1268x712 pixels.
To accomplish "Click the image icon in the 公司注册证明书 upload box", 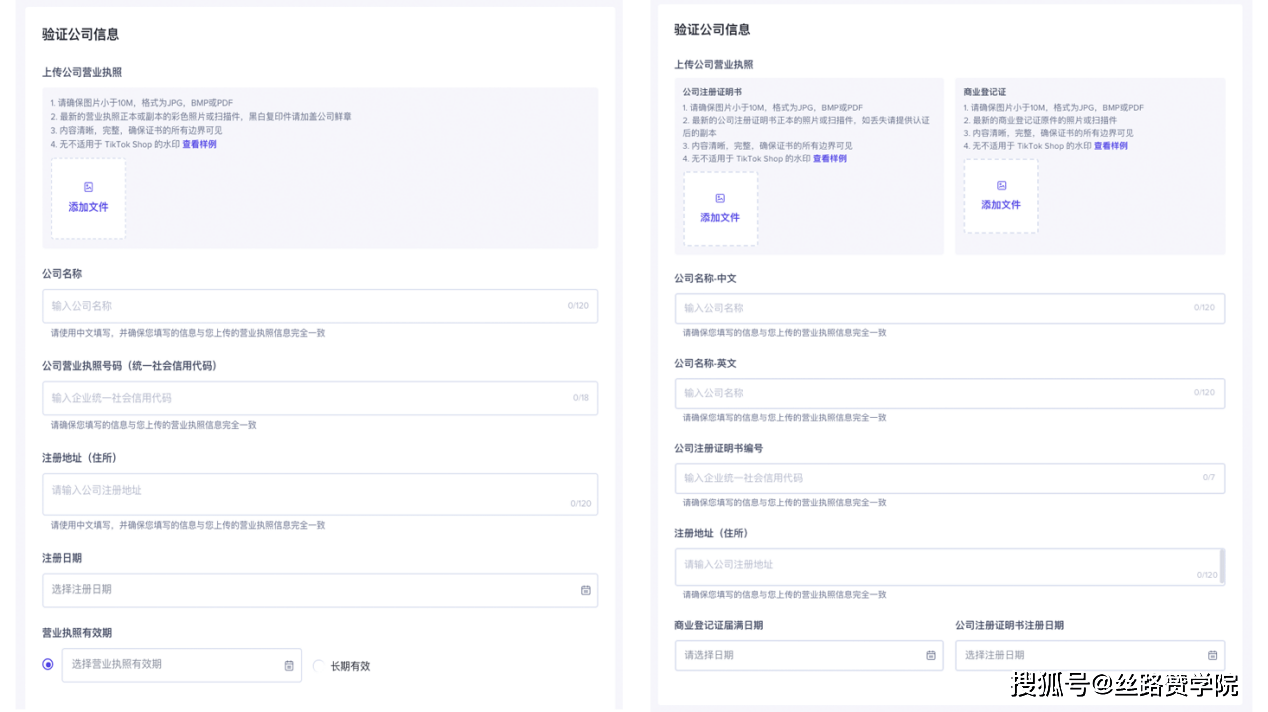I will [720, 198].
